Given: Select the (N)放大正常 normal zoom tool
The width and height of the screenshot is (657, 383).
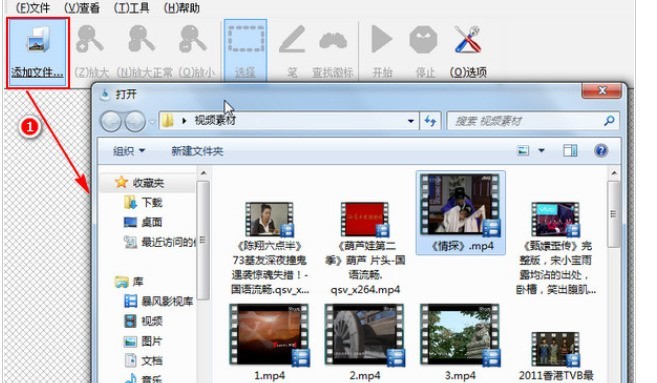Looking at the screenshot, I should click(144, 50).
